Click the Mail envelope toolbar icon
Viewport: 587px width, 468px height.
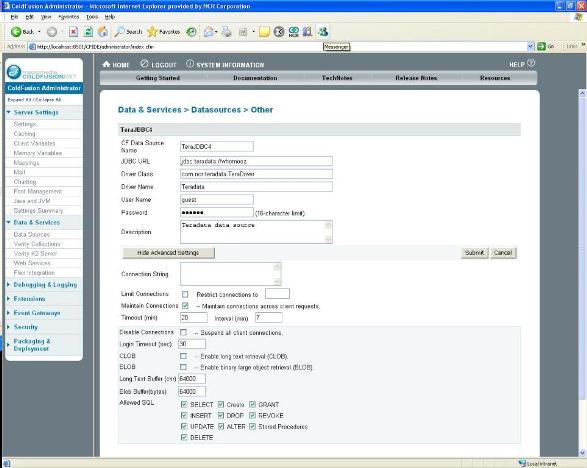pyautogui.click(x=209, y=32)
